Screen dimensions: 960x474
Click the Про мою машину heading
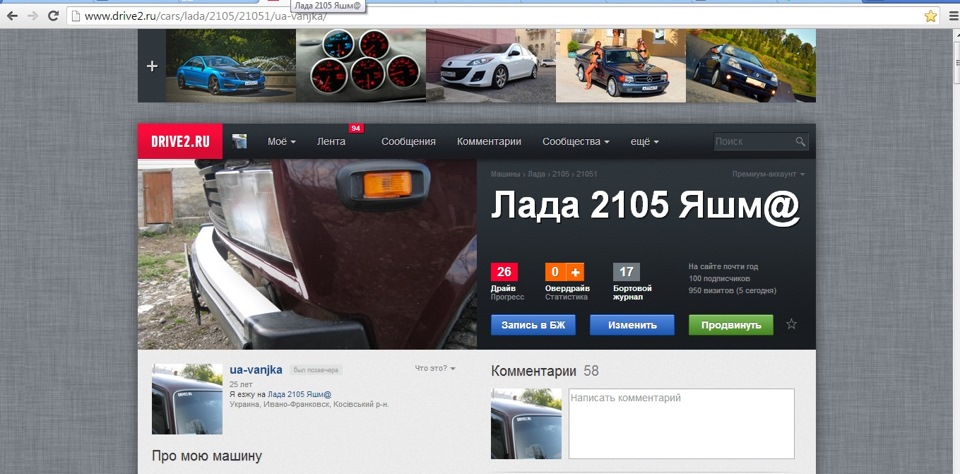click(207, 456)
